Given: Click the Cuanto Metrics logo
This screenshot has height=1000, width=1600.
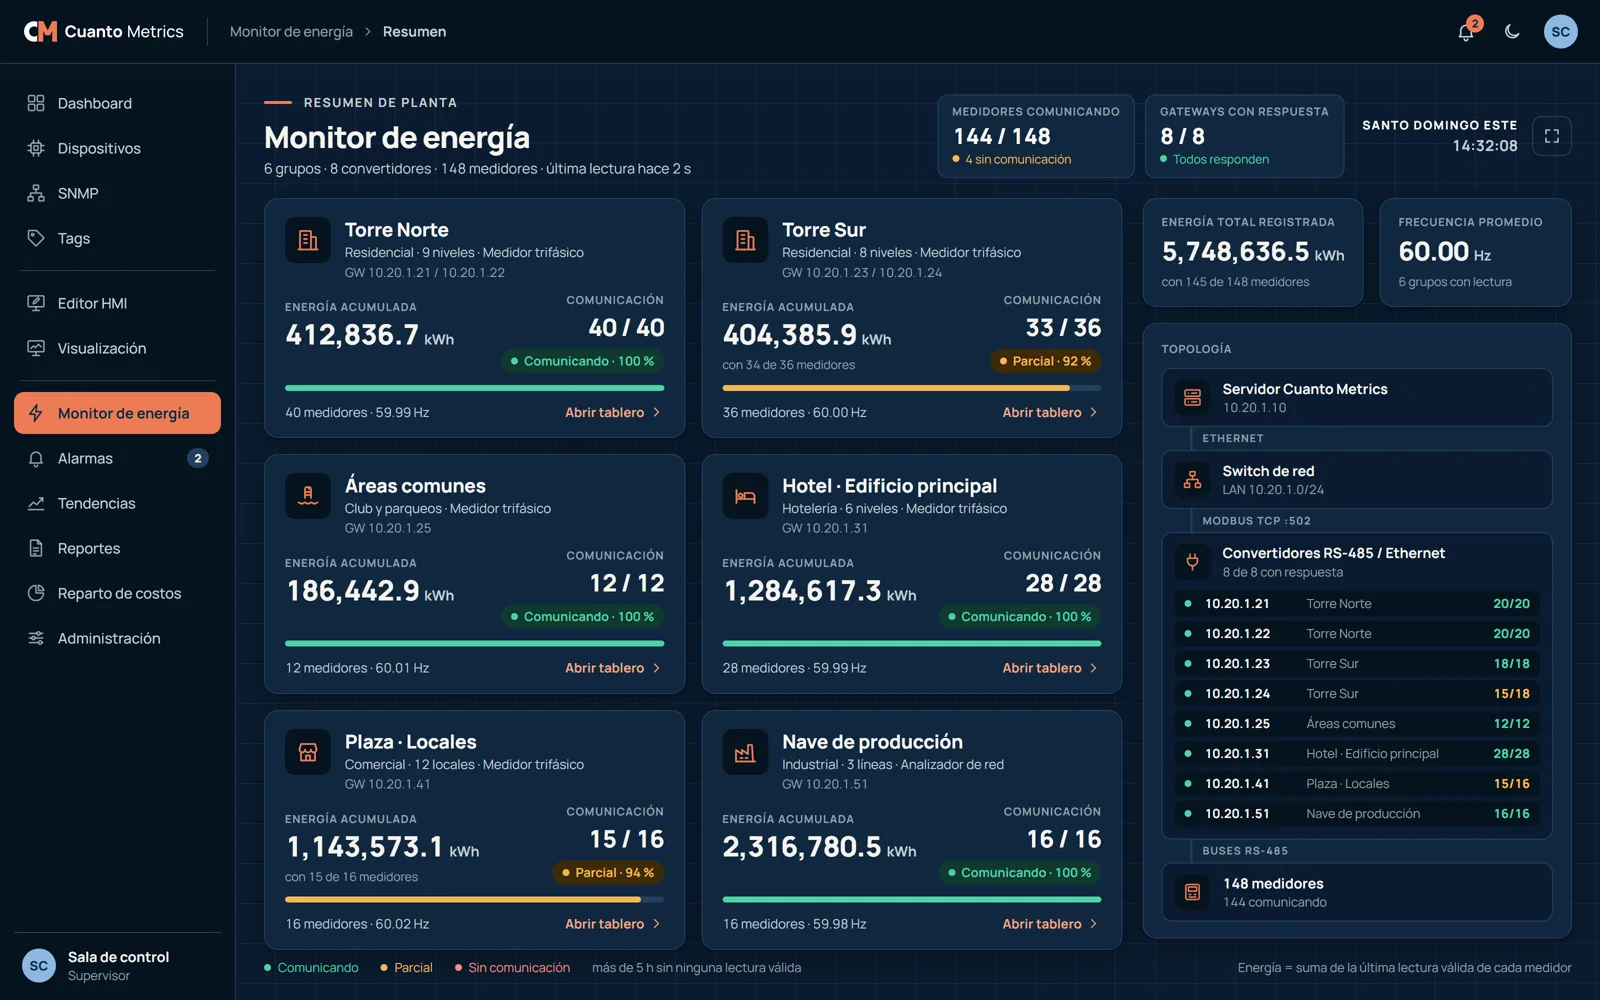Looking at the screenshot, I should [x=104, y=32].
